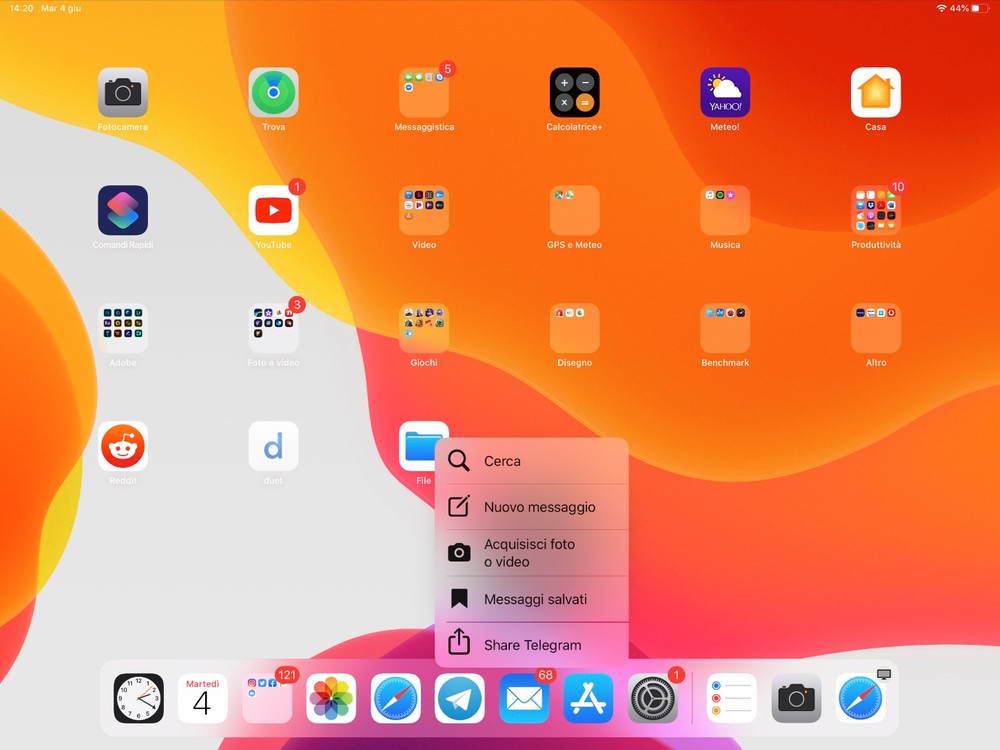Tap the 44% battery indicator

point(969,8)
